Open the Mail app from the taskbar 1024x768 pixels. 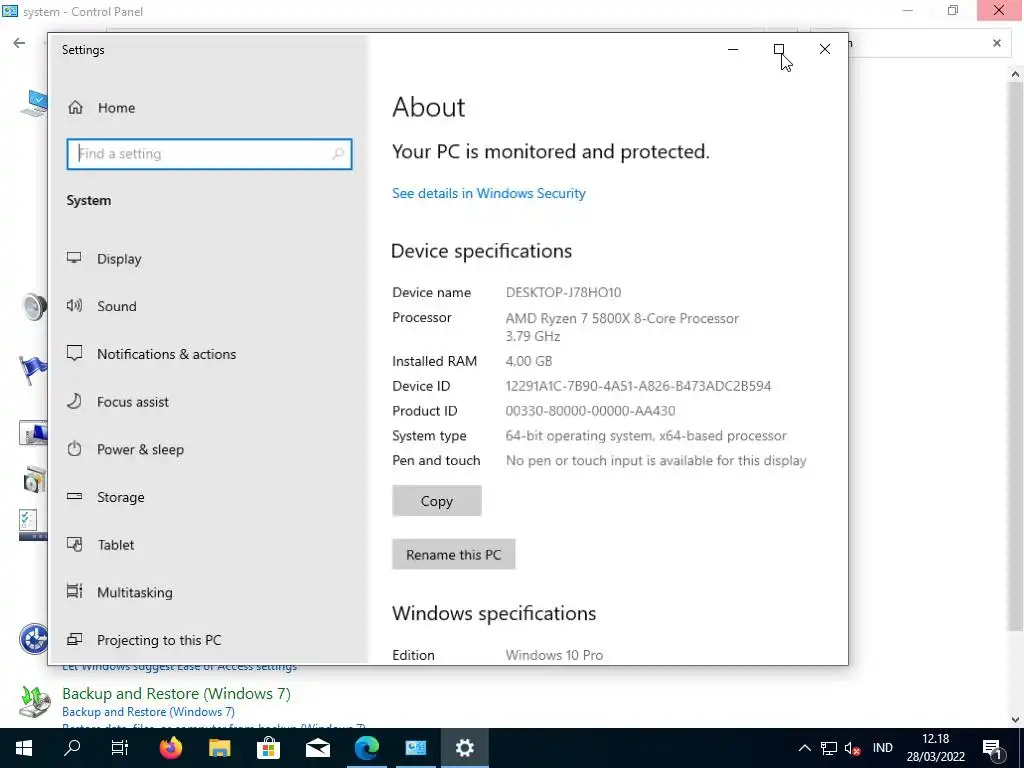pyautogui.click(x=318, y=748)
